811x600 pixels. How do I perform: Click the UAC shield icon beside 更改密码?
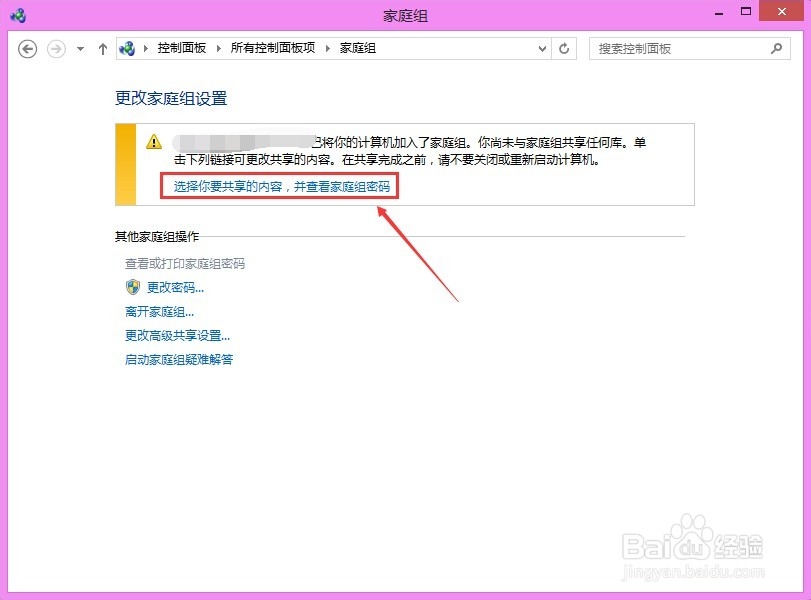click(x=132, y=287)
